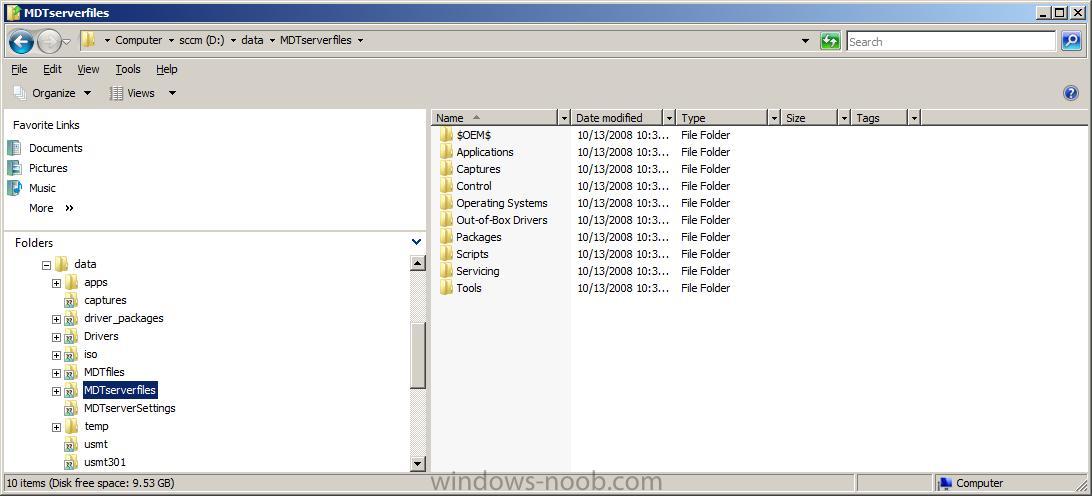Screen dimensions: 1092x496
Task: Open the Name column filter dropdown
Action: coord(565,118)
